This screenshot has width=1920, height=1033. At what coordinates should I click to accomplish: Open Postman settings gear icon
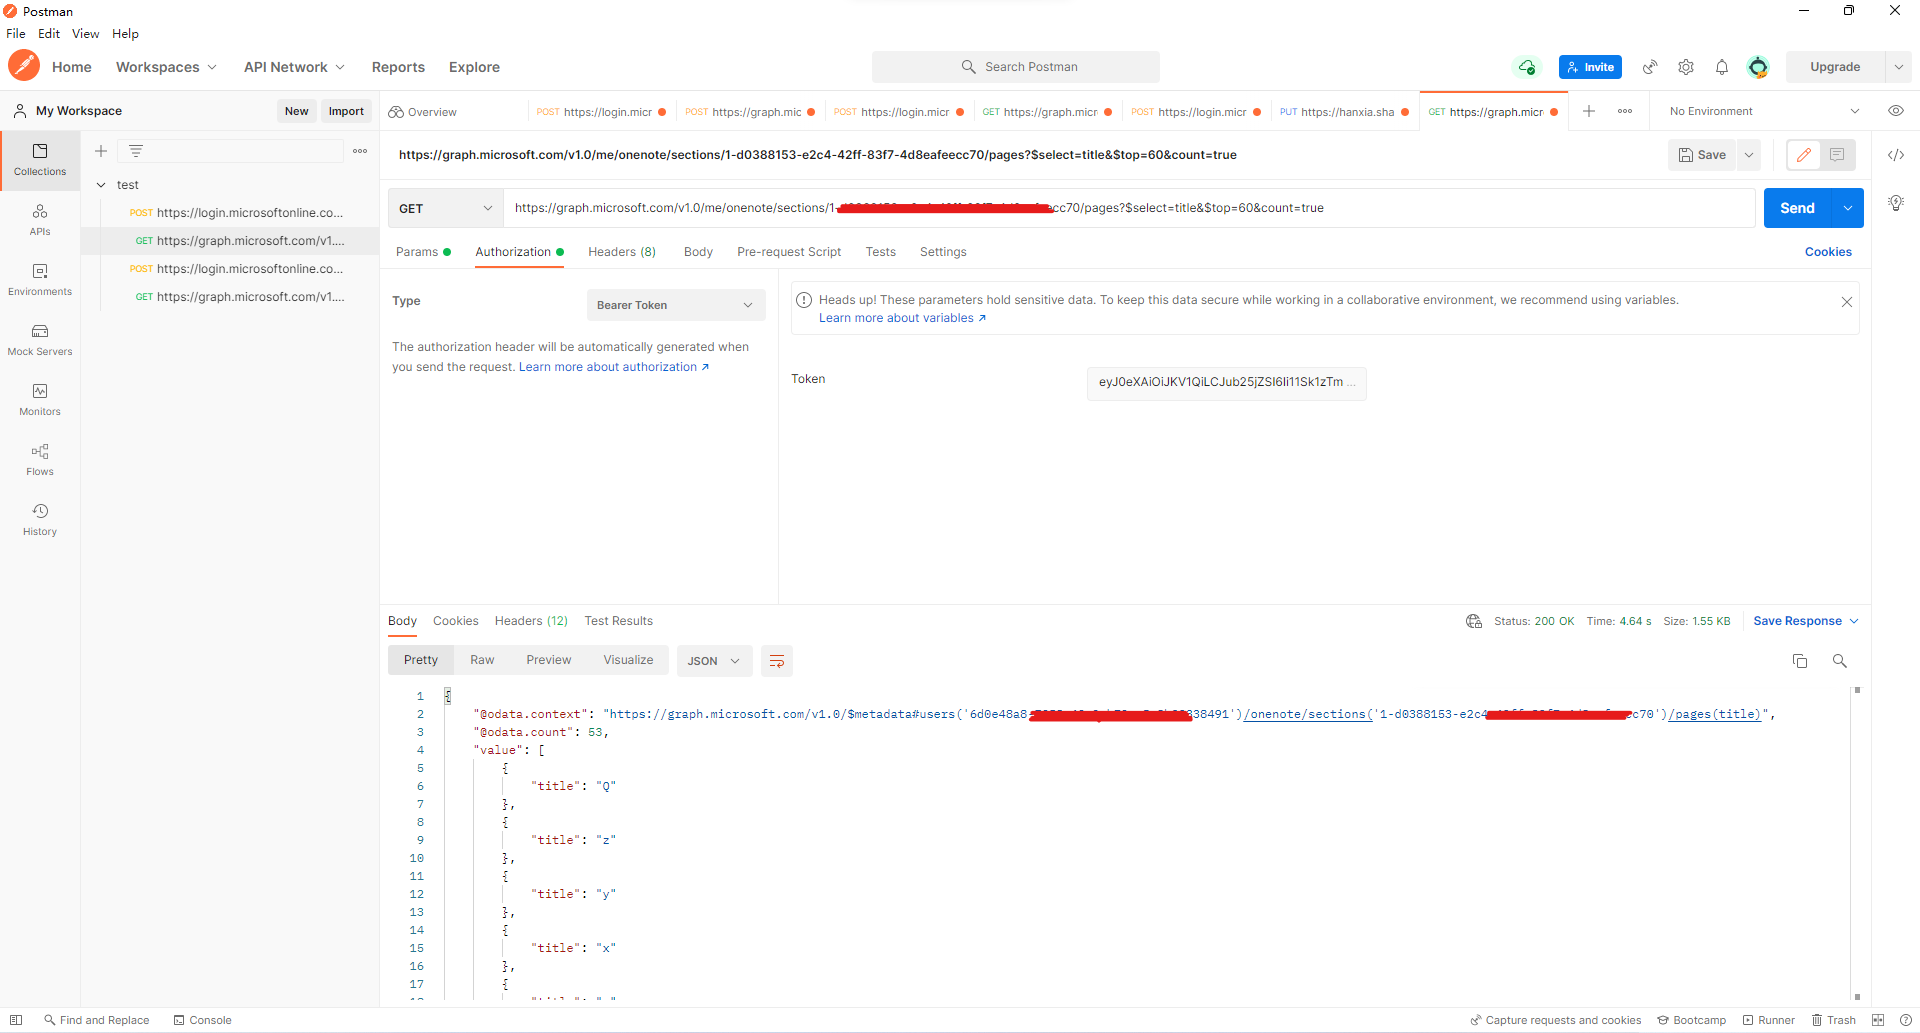tap(1685, 67)
